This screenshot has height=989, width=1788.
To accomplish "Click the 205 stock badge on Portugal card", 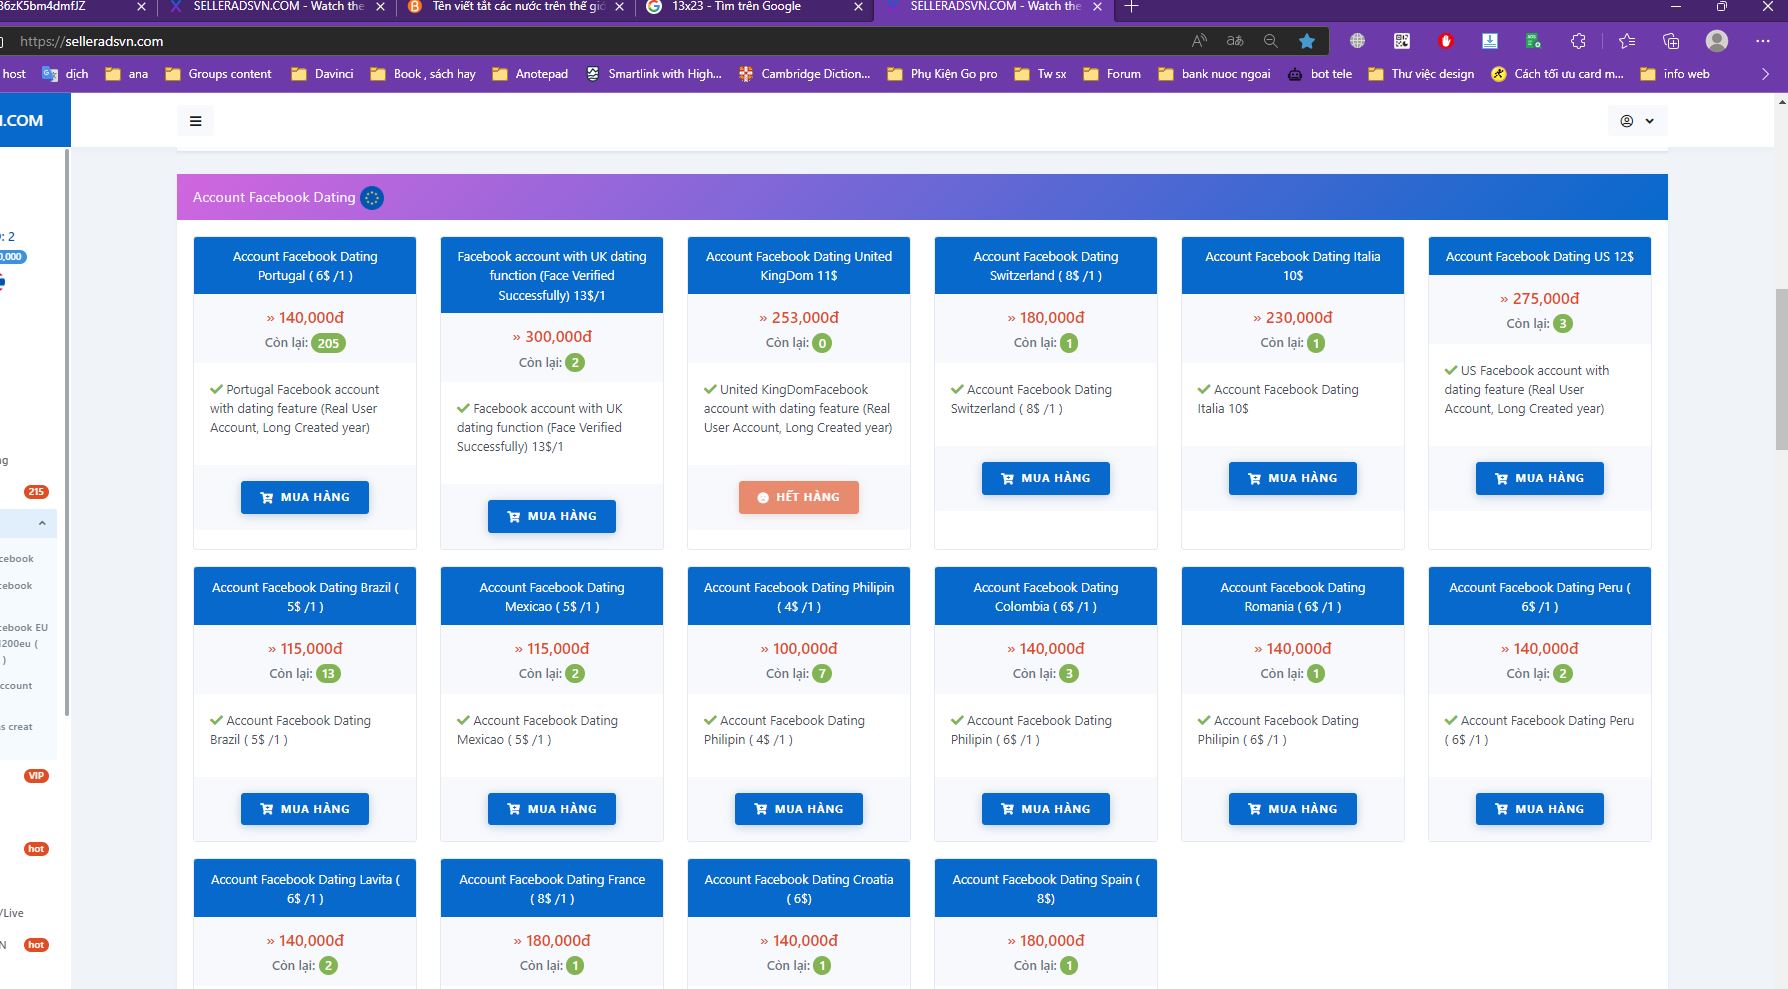I will tap(328, 343).
